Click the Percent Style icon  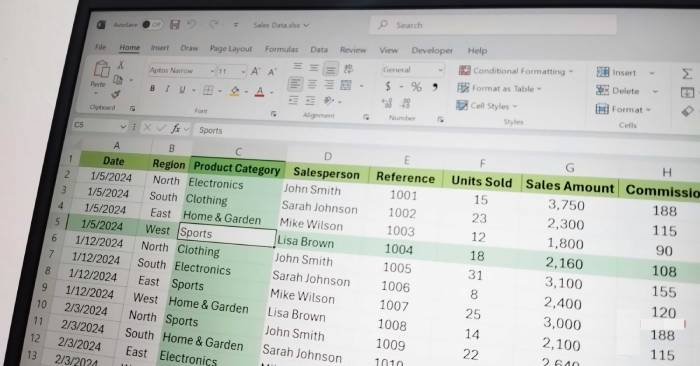(416, 87)
